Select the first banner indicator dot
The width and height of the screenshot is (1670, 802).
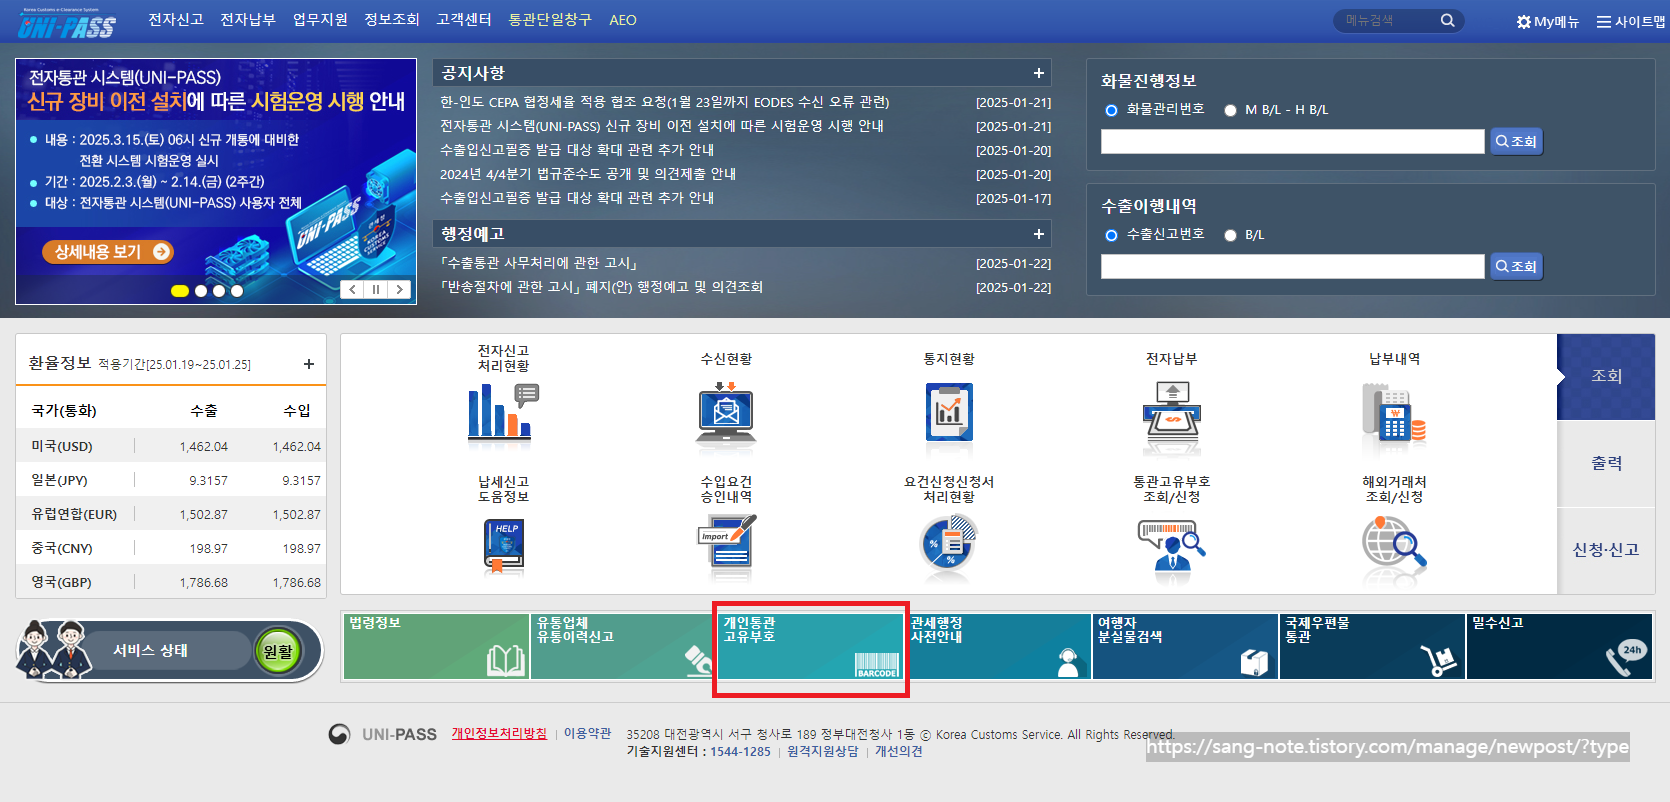click(180, 291)
